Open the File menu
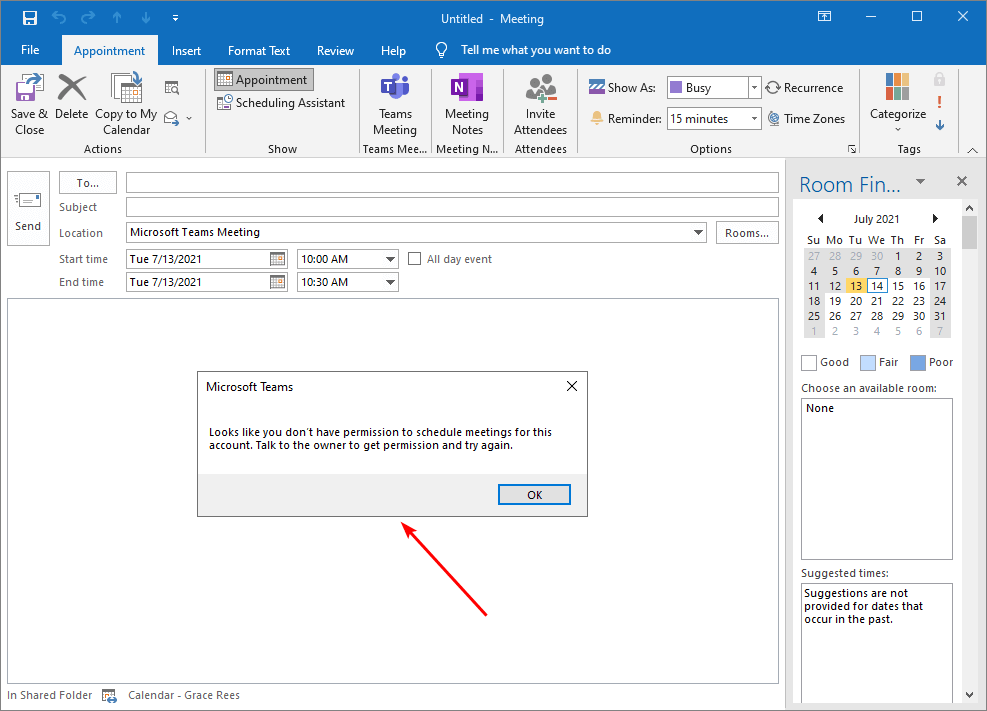 [x=30, y=50]
